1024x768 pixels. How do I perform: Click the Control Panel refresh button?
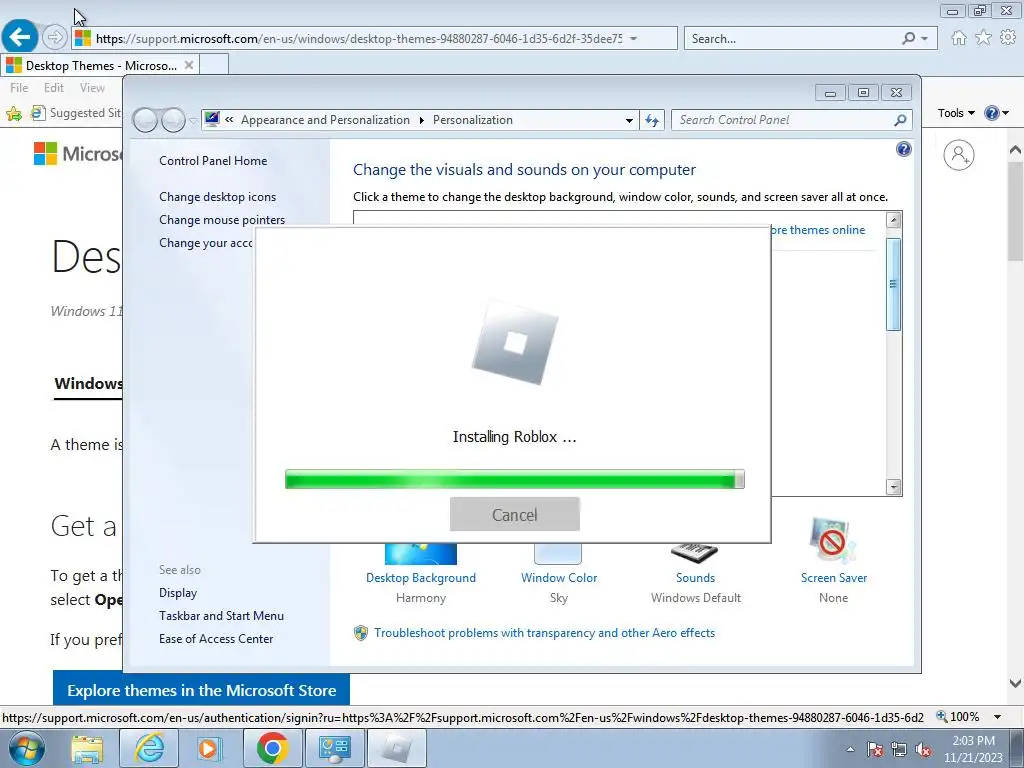point(652,120)
